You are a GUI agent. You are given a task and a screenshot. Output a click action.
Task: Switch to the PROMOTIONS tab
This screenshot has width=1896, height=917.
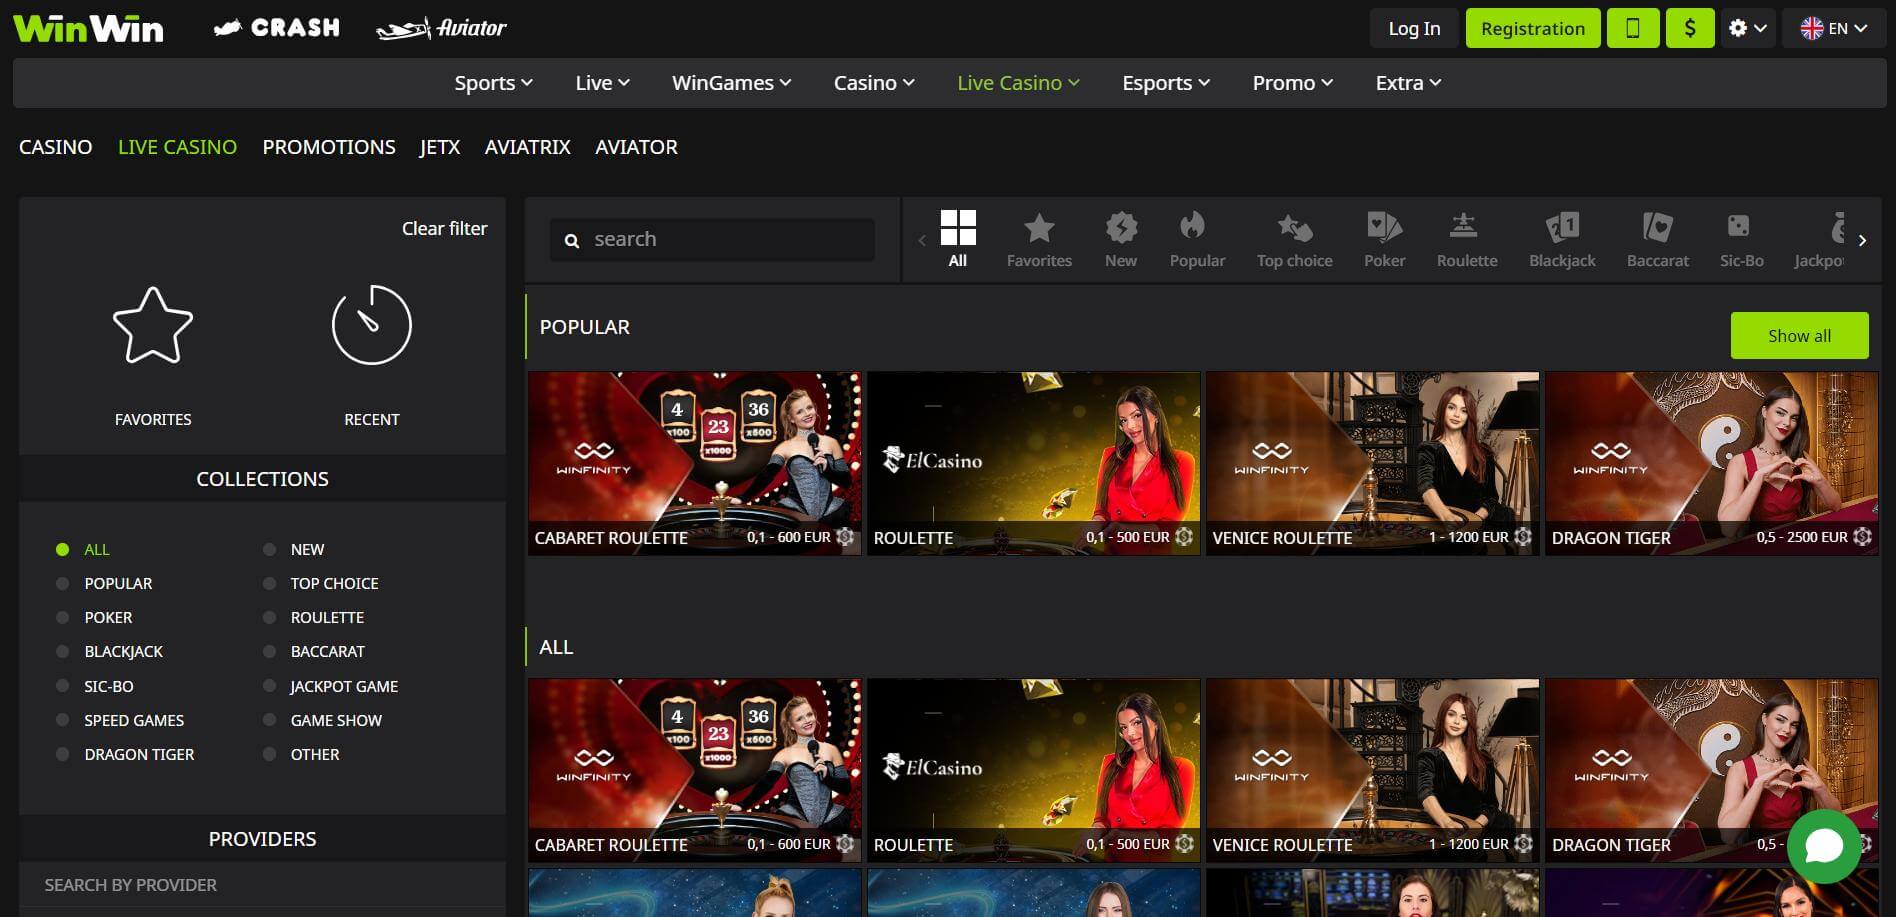[328, 147]
